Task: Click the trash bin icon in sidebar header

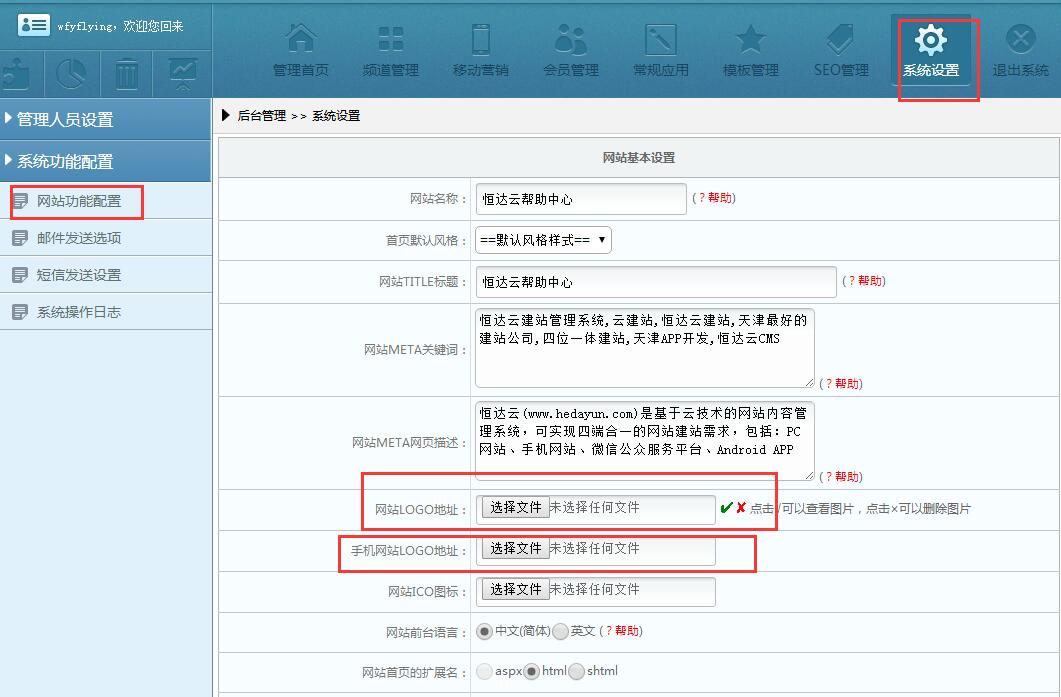Action: [x=127, y=74]
